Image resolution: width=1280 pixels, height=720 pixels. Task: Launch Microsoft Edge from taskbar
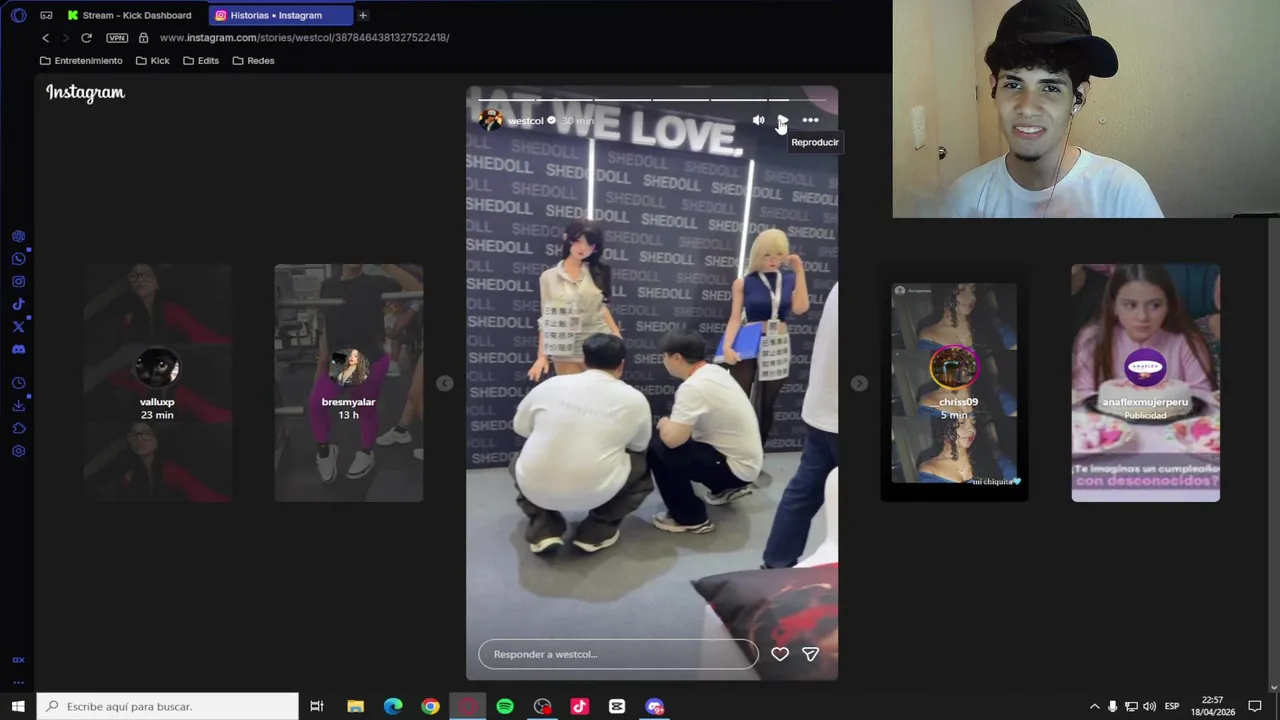click(393, 706)
